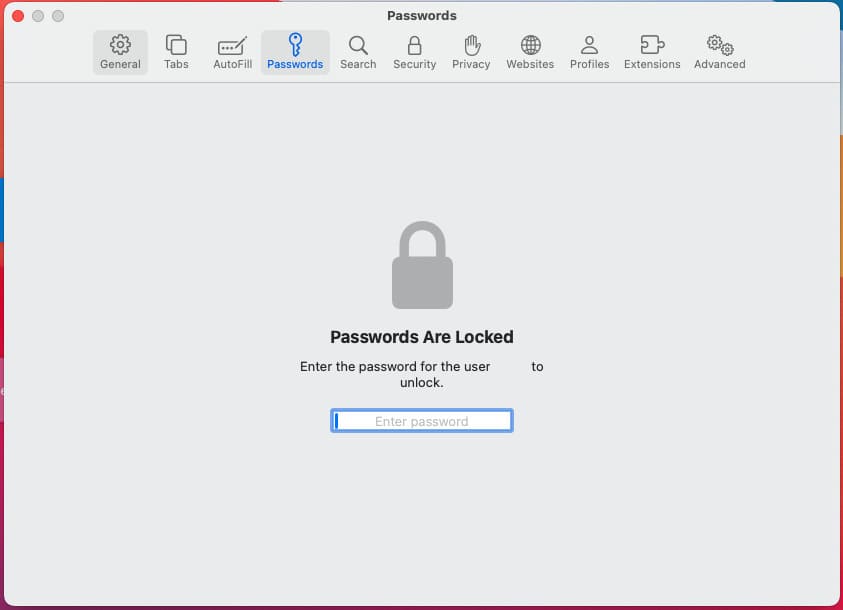Click the window title 'Passwords'
This screenshot has width=843, height=610.
422,16
